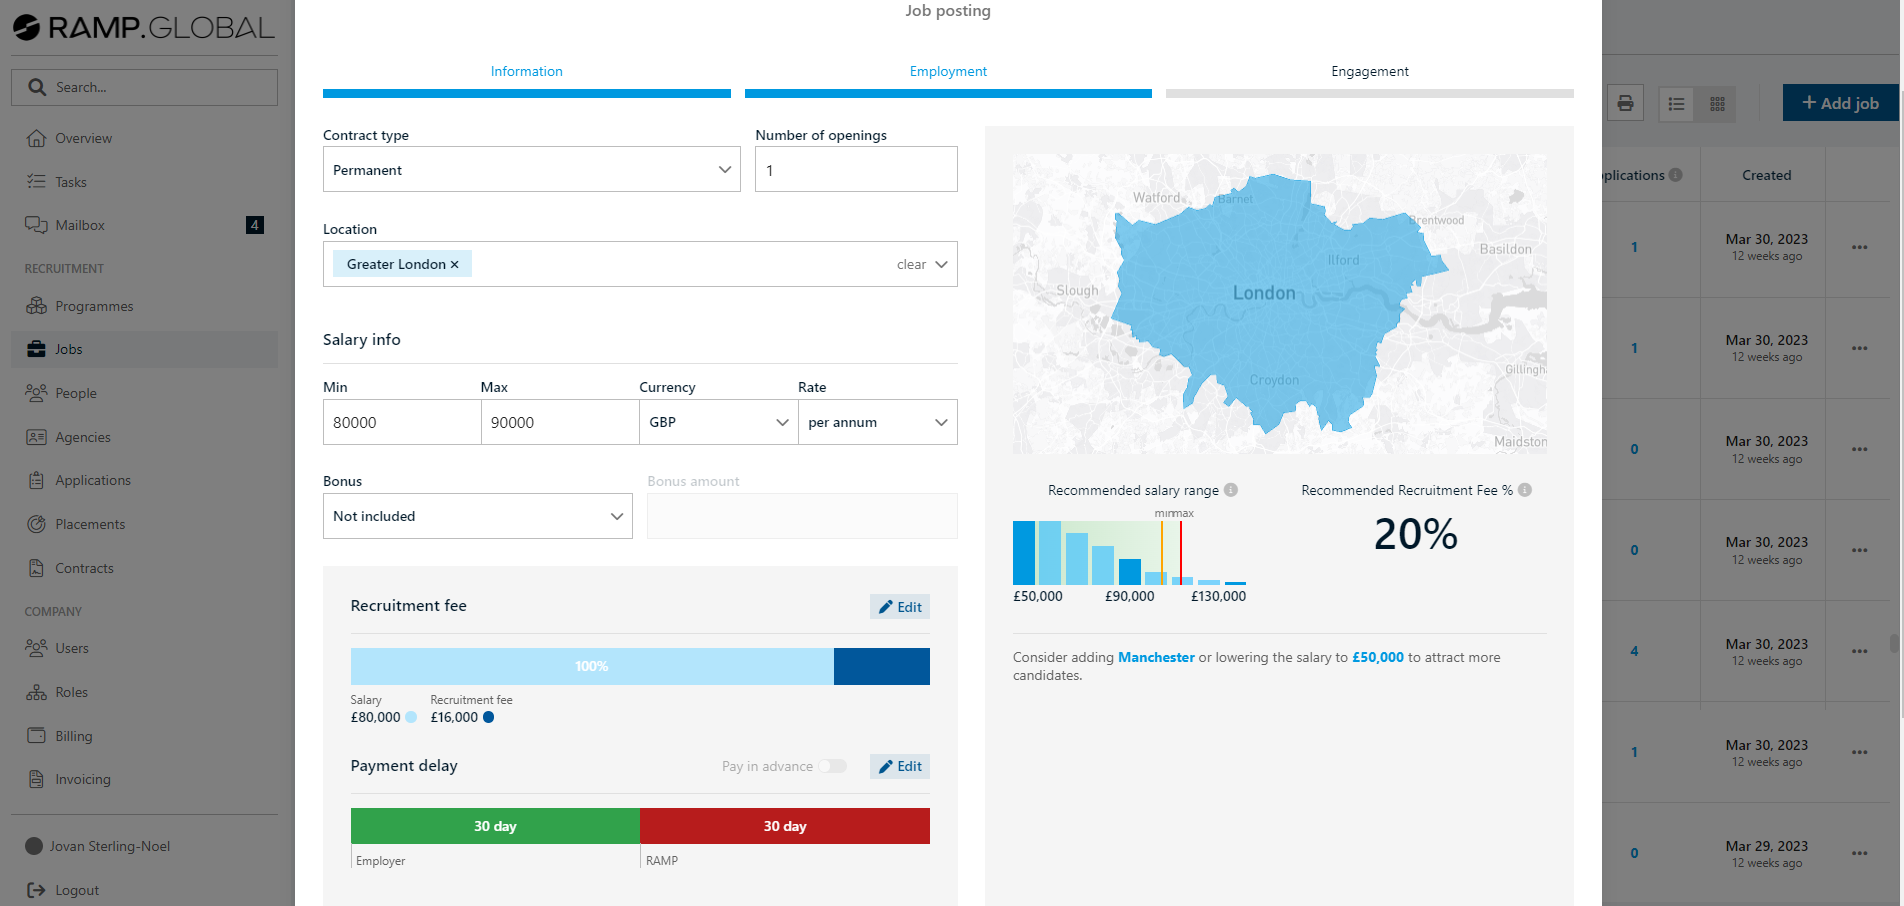Image resolution: width=1904 pixels, height=906 pixels.
Task: Switch to grid view icon
Action: click(1717, 104)
